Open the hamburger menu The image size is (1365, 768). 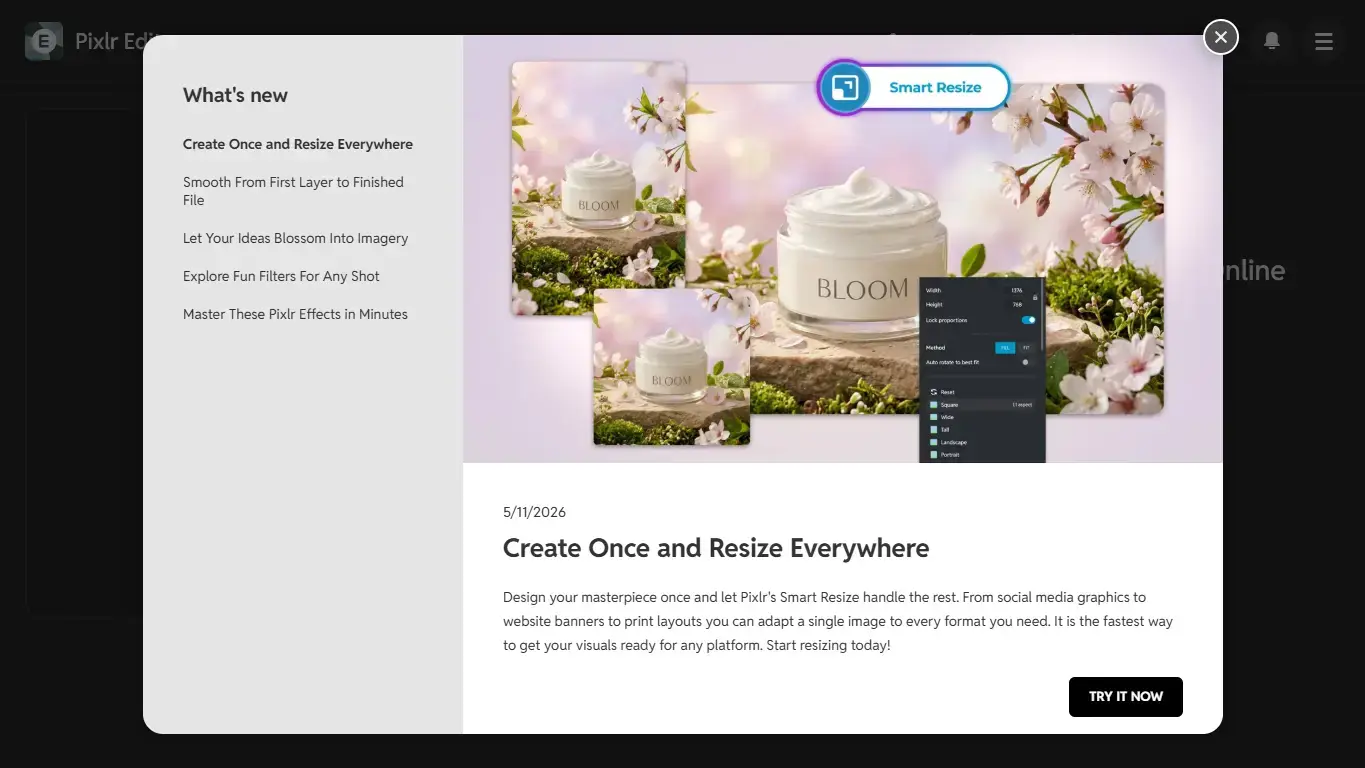click(x=1324, y=41)
